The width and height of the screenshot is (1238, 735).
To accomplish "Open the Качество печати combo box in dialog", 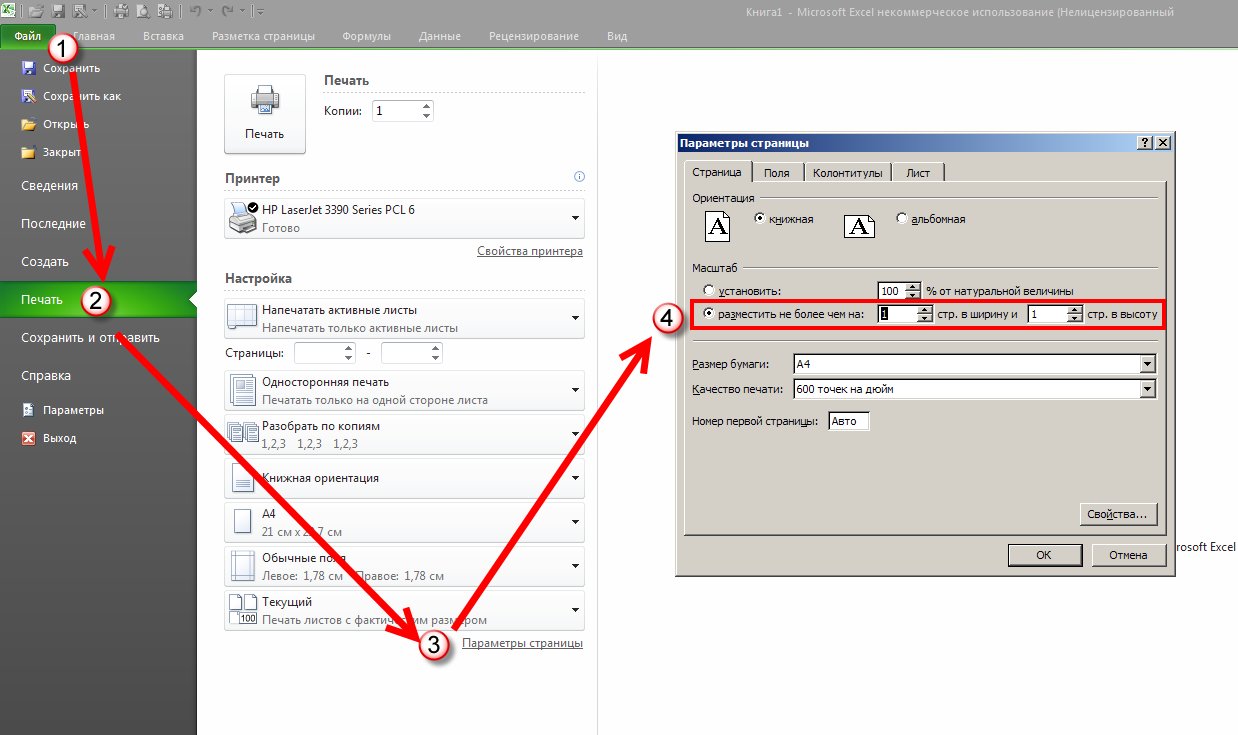I will click(974, 388).
